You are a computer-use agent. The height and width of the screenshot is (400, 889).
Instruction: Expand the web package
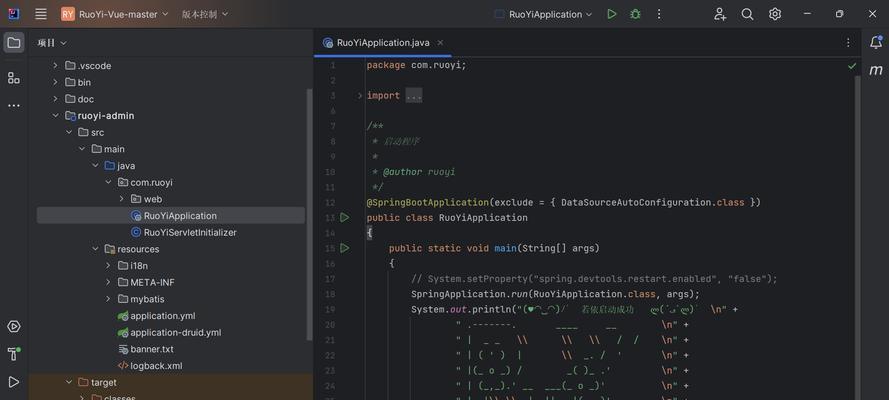121,199
